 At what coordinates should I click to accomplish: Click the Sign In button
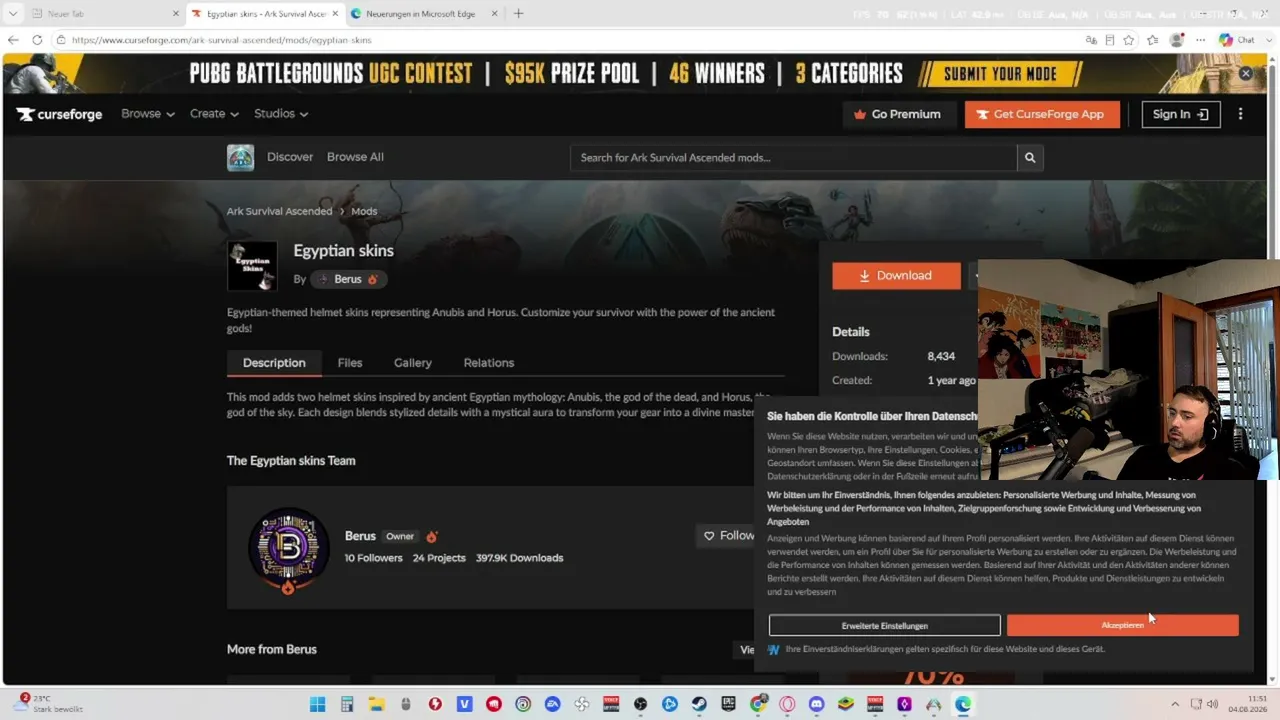1181,114
